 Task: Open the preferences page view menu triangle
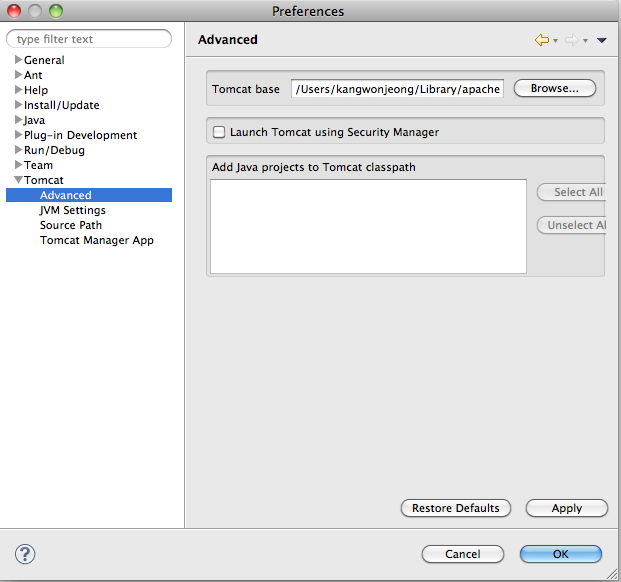[602, 40]
